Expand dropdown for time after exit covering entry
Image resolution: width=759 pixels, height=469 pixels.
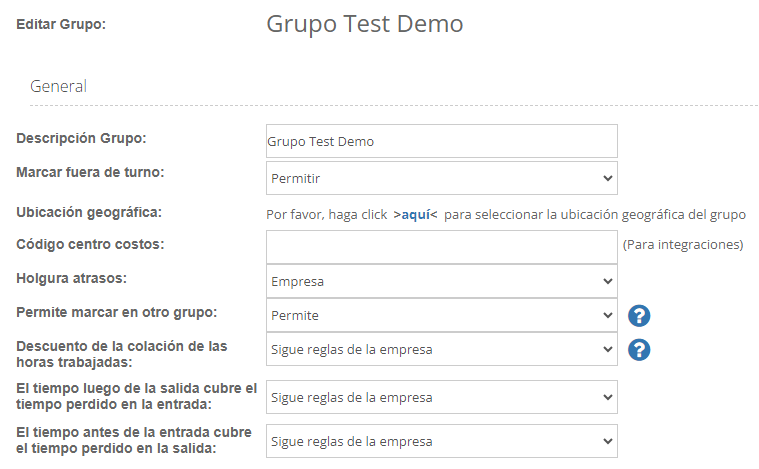(x=441, y=397)
